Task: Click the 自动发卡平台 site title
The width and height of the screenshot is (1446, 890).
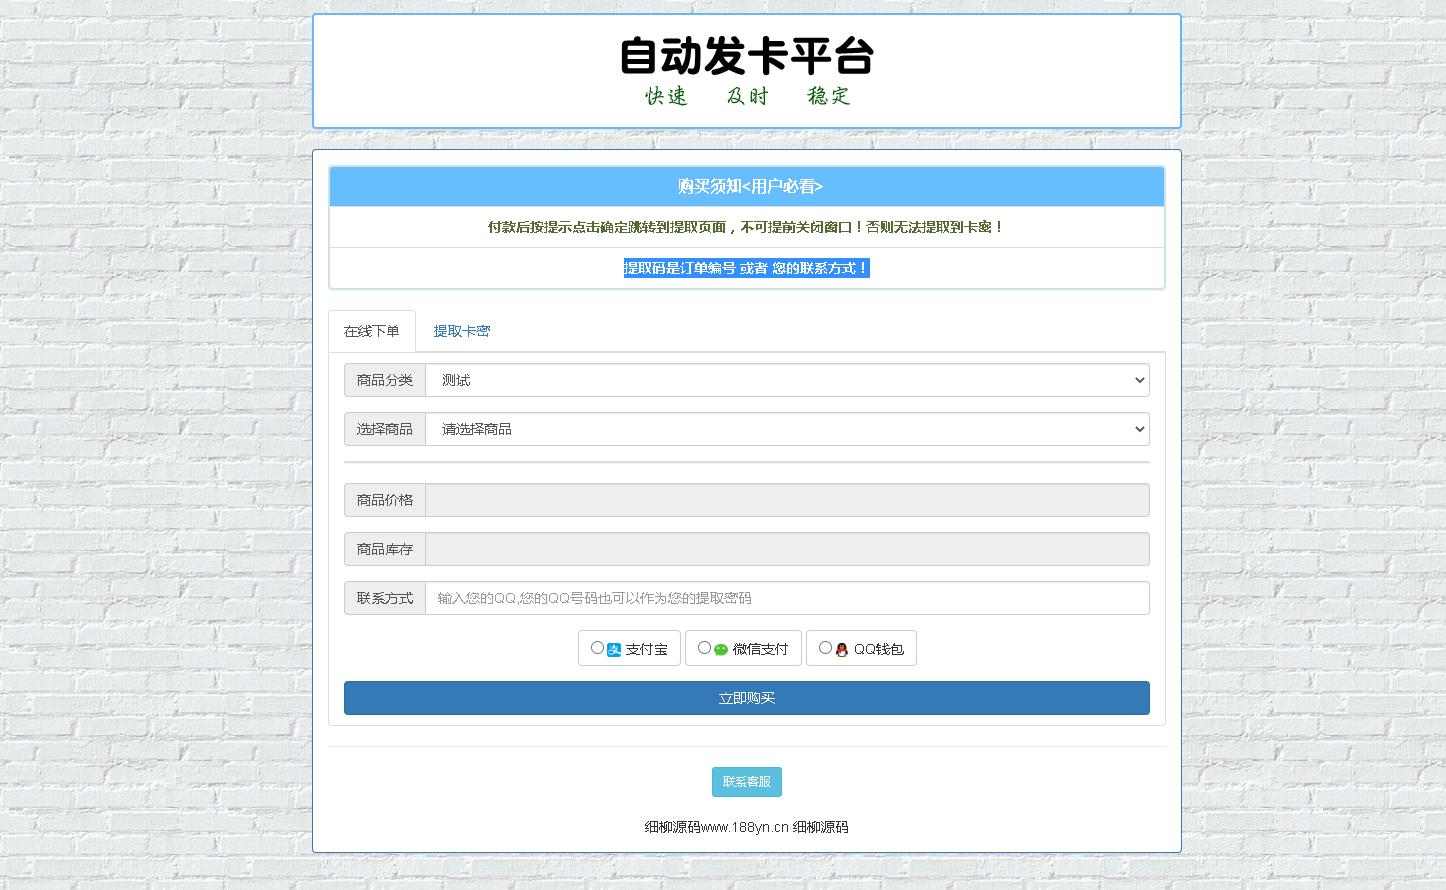Action: point(746,57)
